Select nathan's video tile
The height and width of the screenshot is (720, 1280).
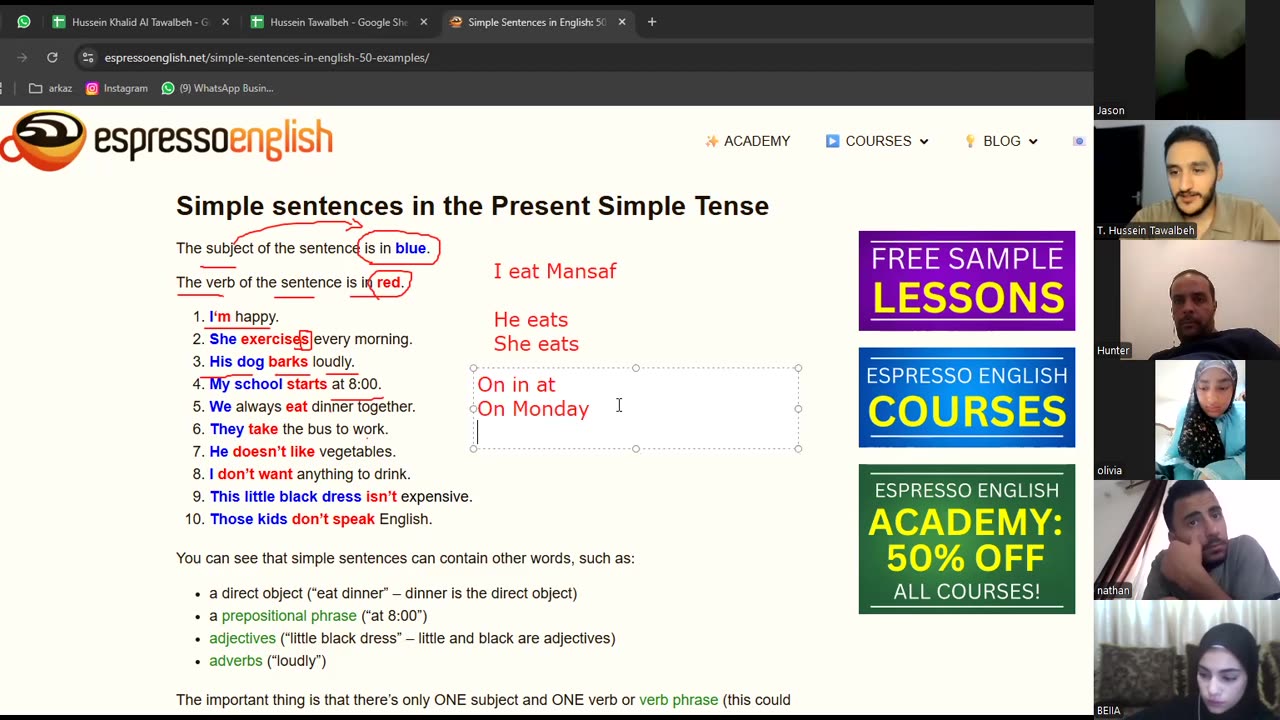coord(1187,540)
